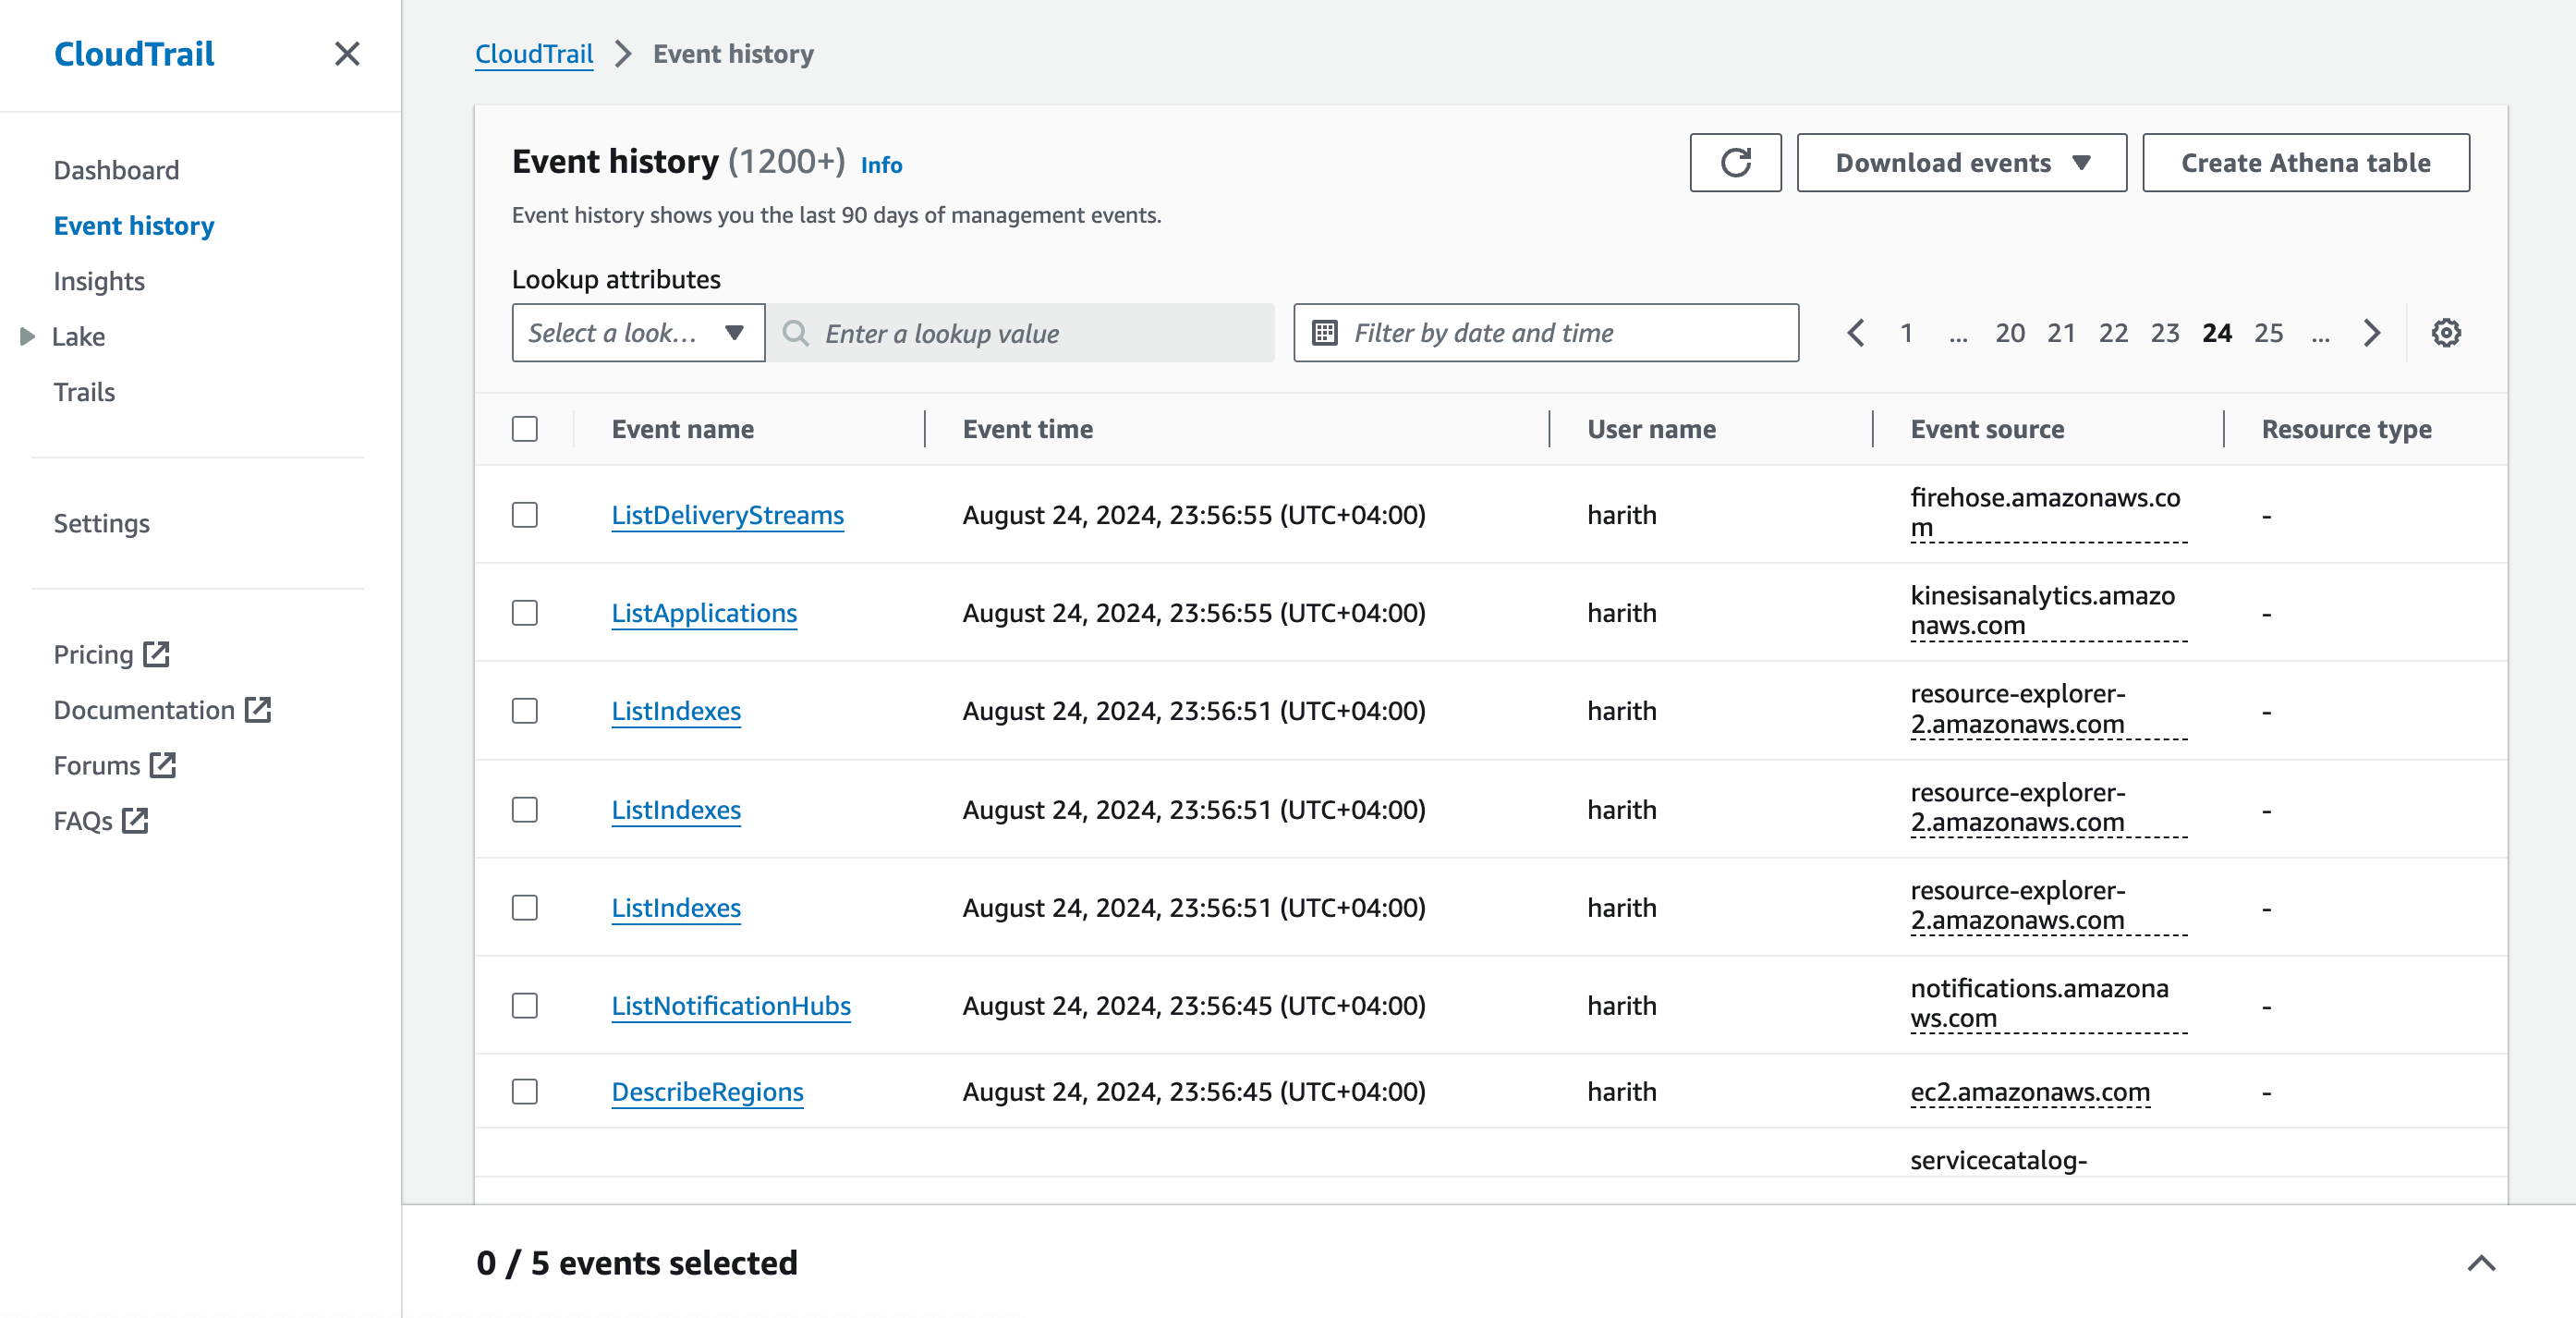
Task: Open the Lake sidebar item
Action: [78, 337]
